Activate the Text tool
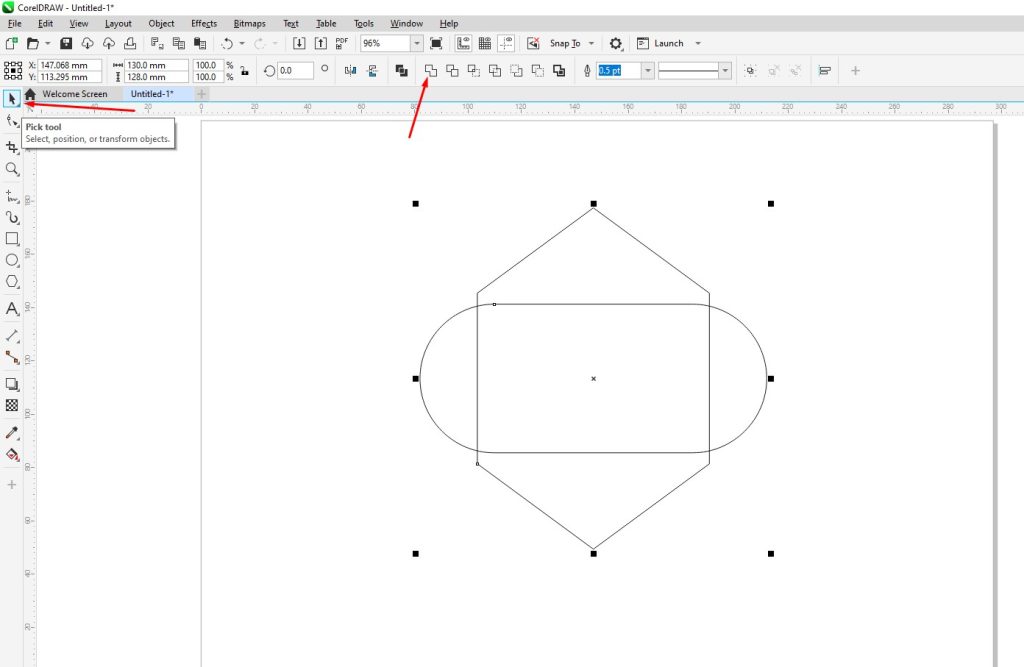The width and height of the screenshot is (1024, 667). (x=13, y=309)
